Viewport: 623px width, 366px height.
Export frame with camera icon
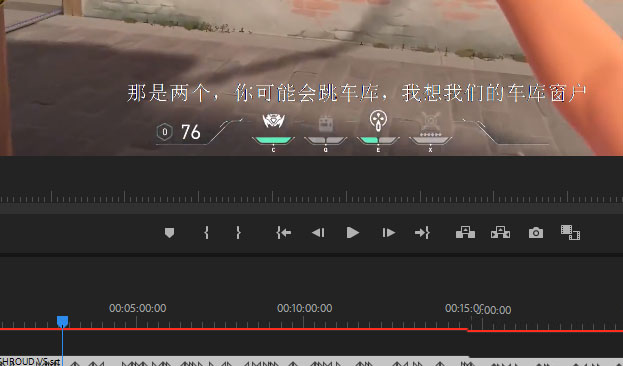point(536,232)
